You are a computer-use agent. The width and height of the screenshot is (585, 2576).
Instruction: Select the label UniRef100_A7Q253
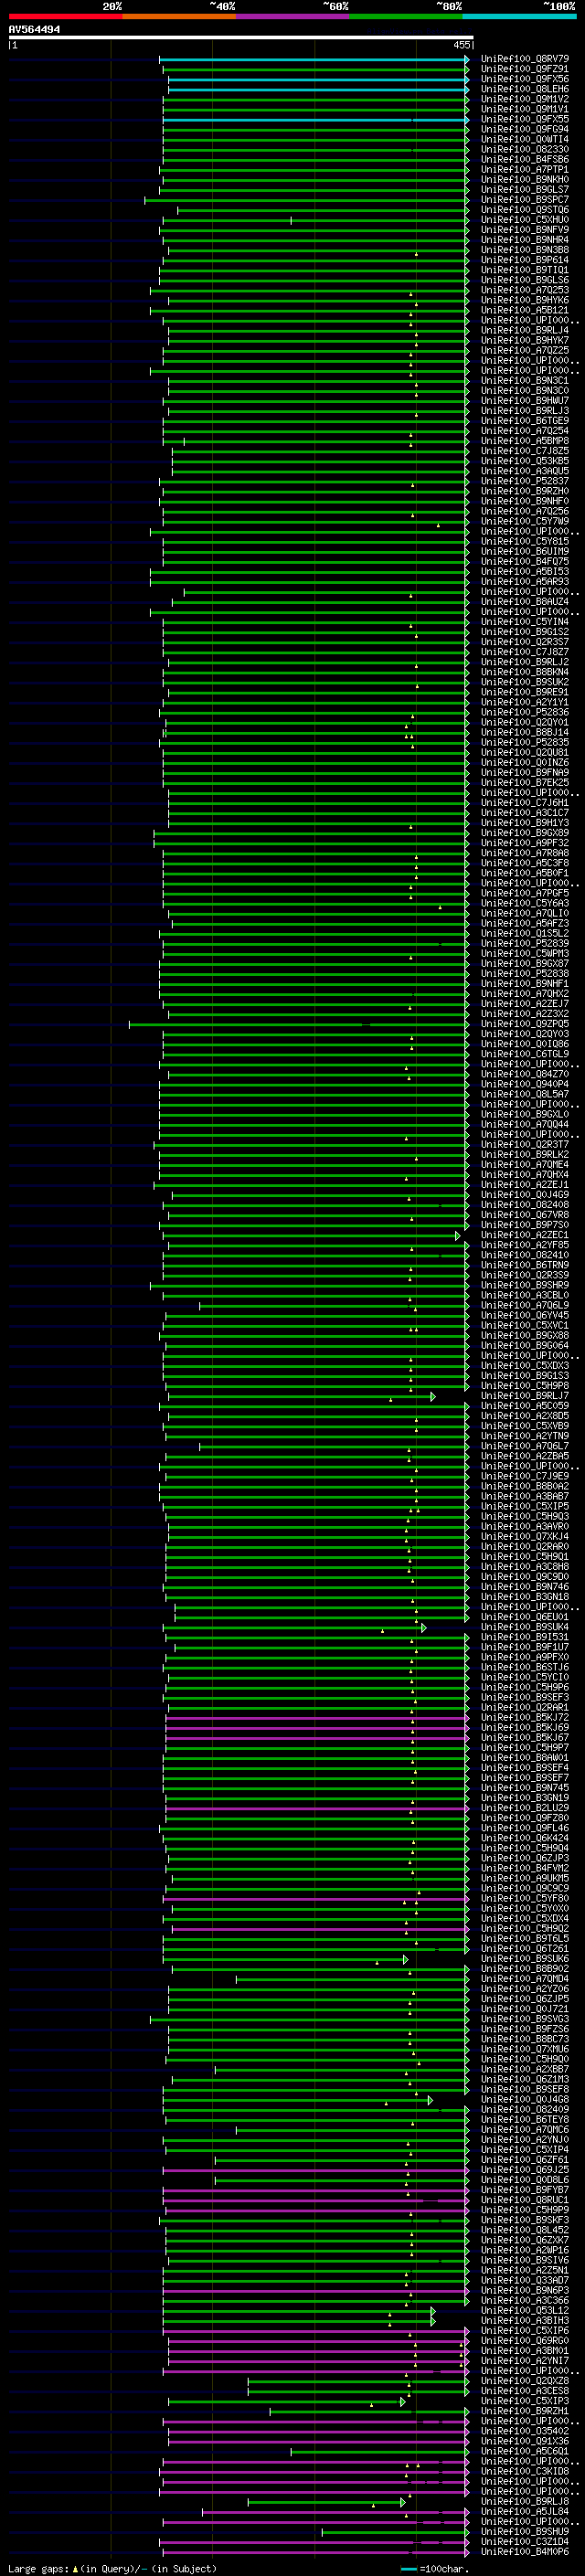tap(524, 290)
